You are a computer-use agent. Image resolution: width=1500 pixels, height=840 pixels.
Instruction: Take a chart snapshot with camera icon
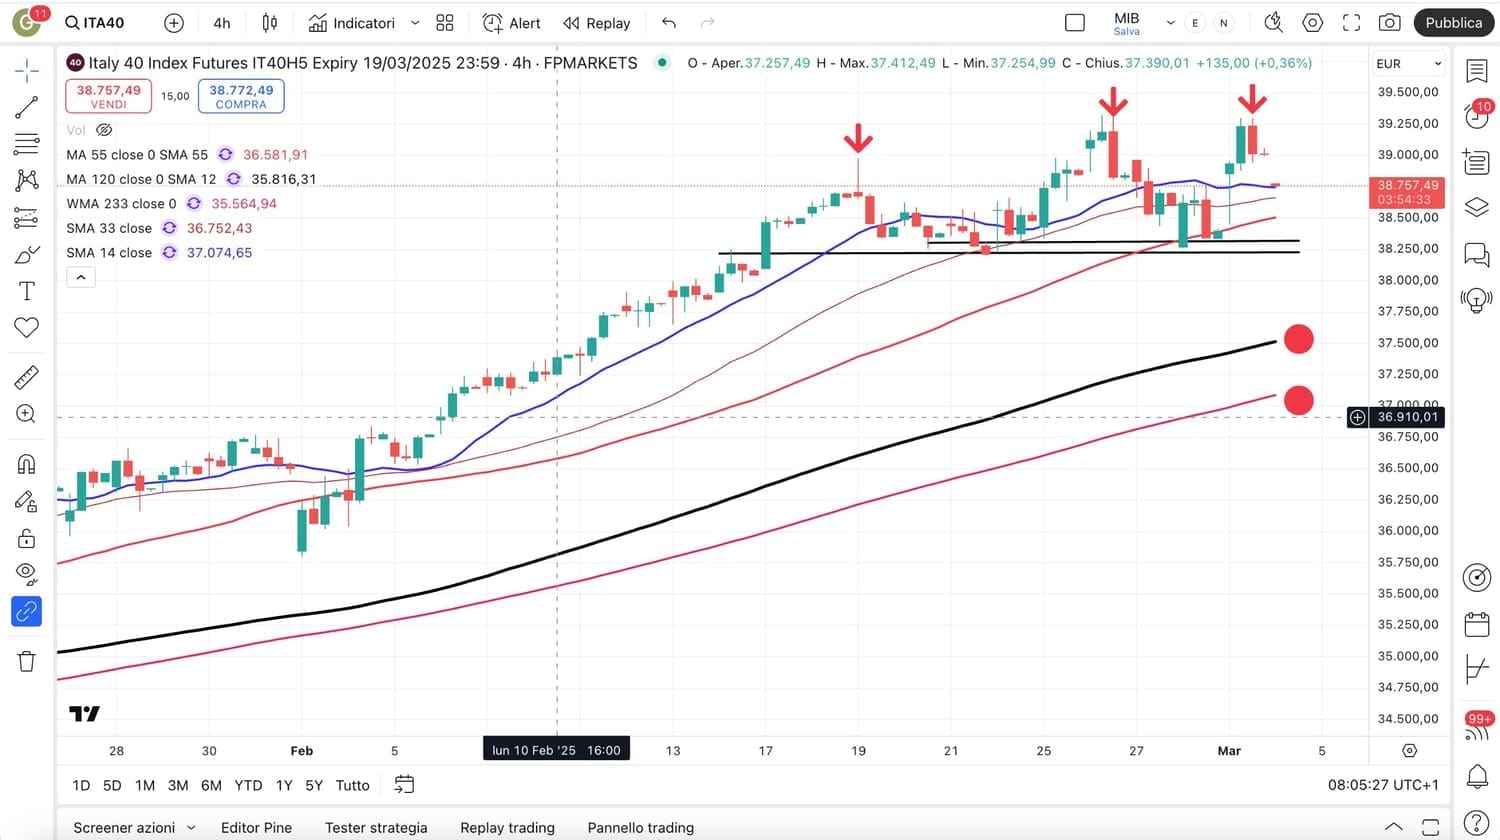1389,23
